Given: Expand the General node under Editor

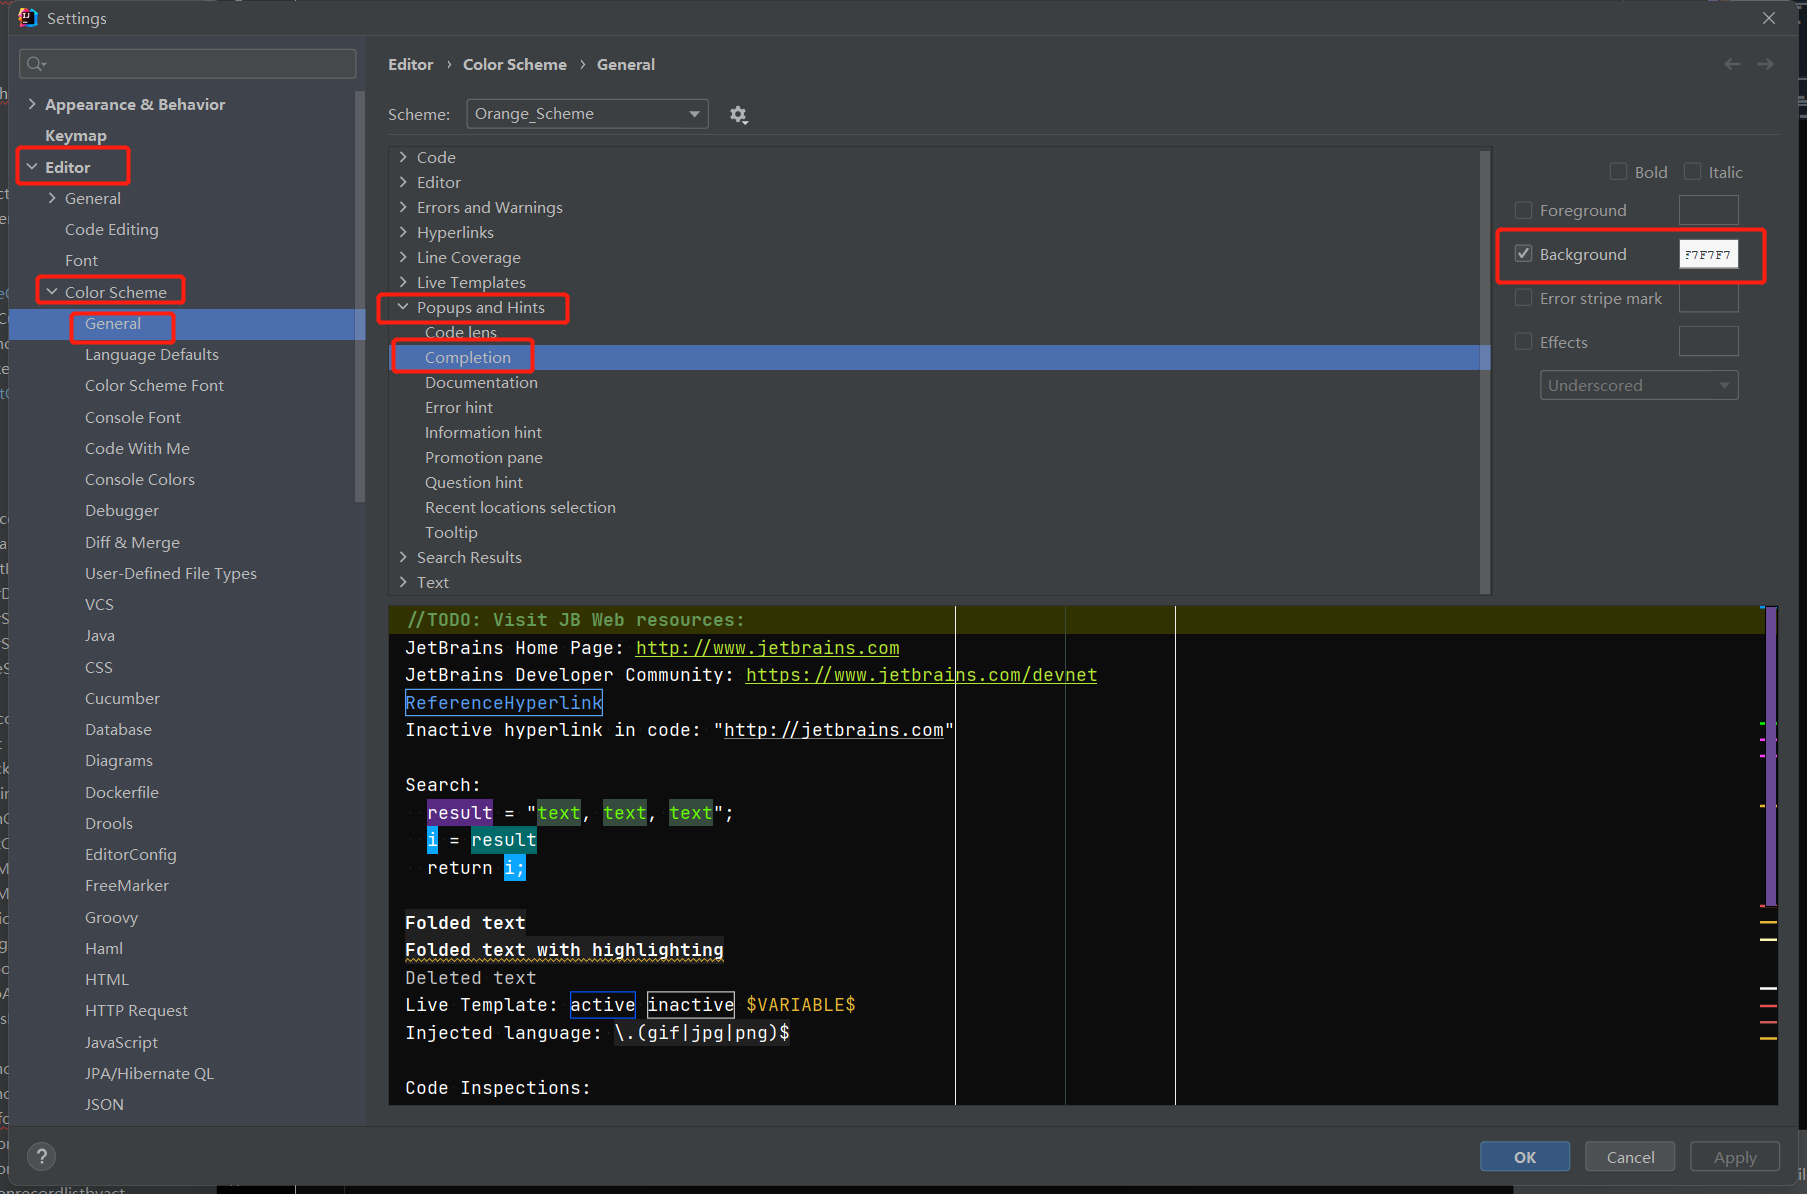Looking at the screenshot, I should click(52, 198).
